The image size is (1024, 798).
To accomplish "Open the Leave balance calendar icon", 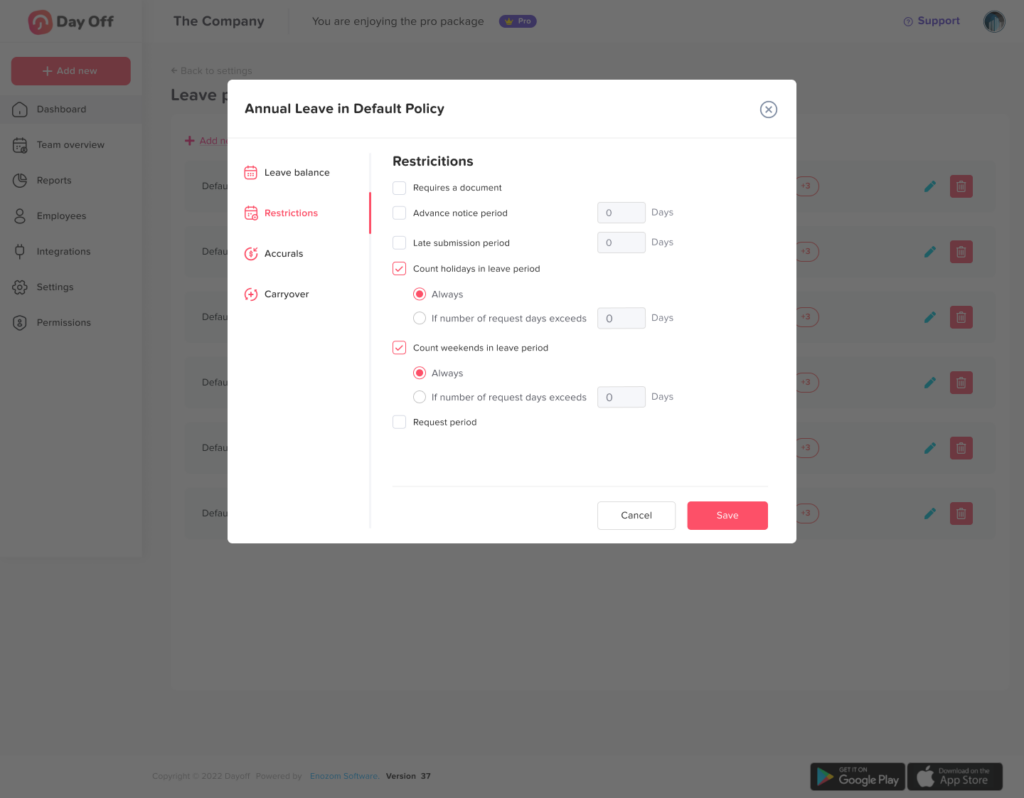I will [251, 173].
